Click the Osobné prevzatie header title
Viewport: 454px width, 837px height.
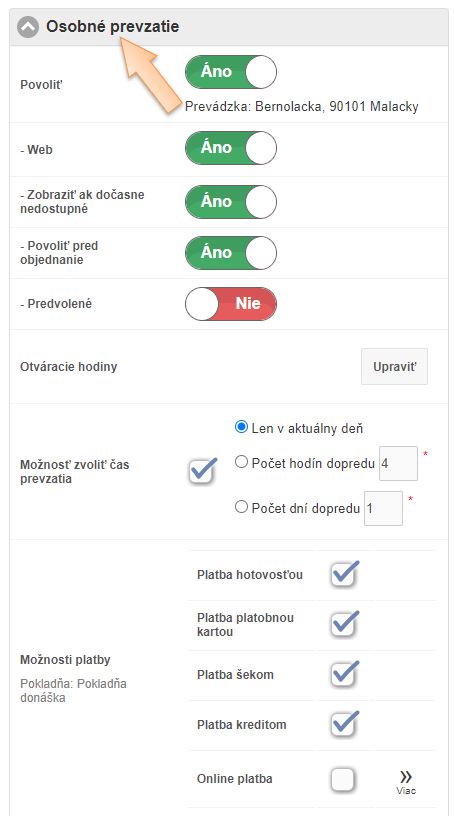pos(113,26)
